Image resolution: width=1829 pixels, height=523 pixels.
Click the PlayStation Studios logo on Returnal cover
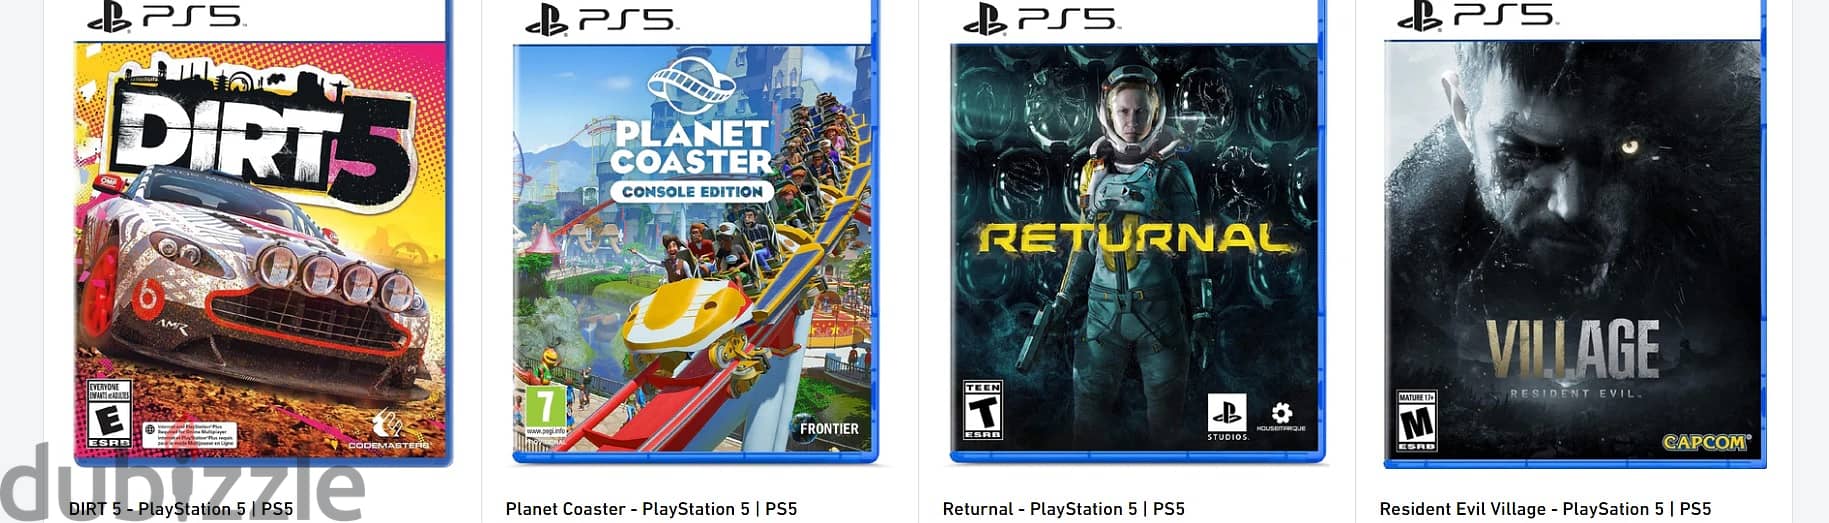(1227, 417)
